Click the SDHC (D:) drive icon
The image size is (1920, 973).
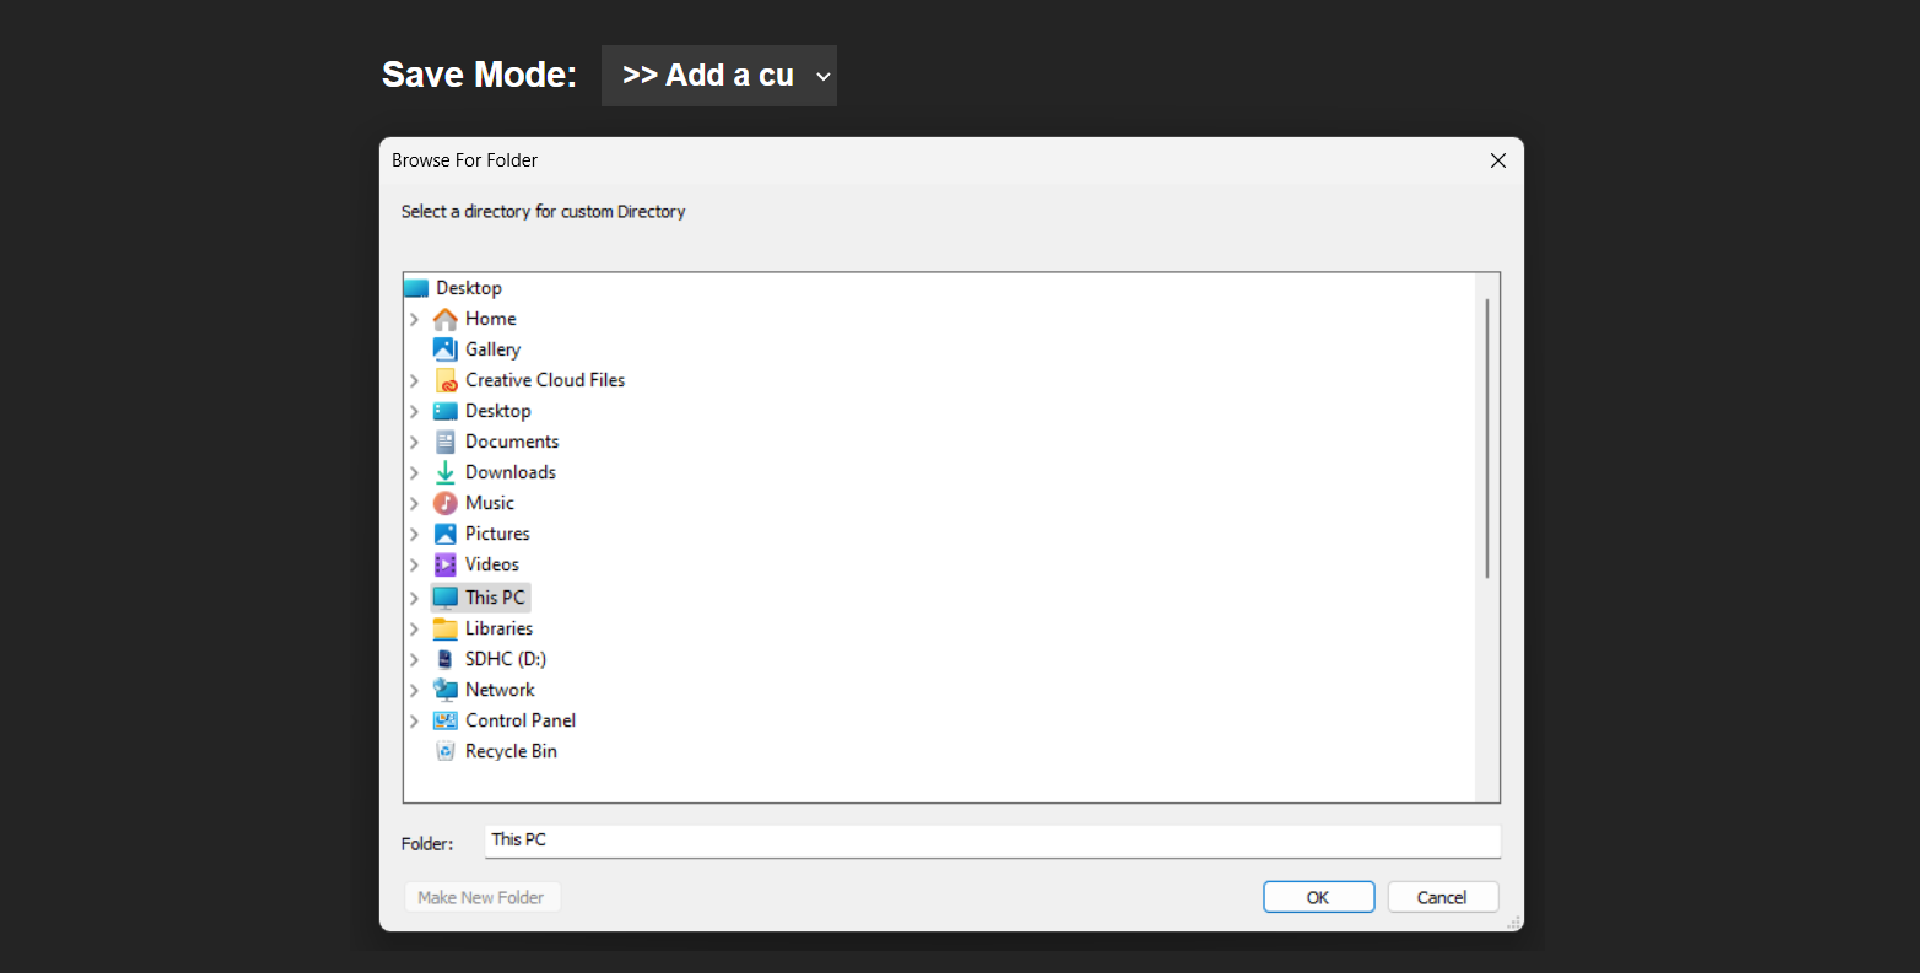[446, 658]
